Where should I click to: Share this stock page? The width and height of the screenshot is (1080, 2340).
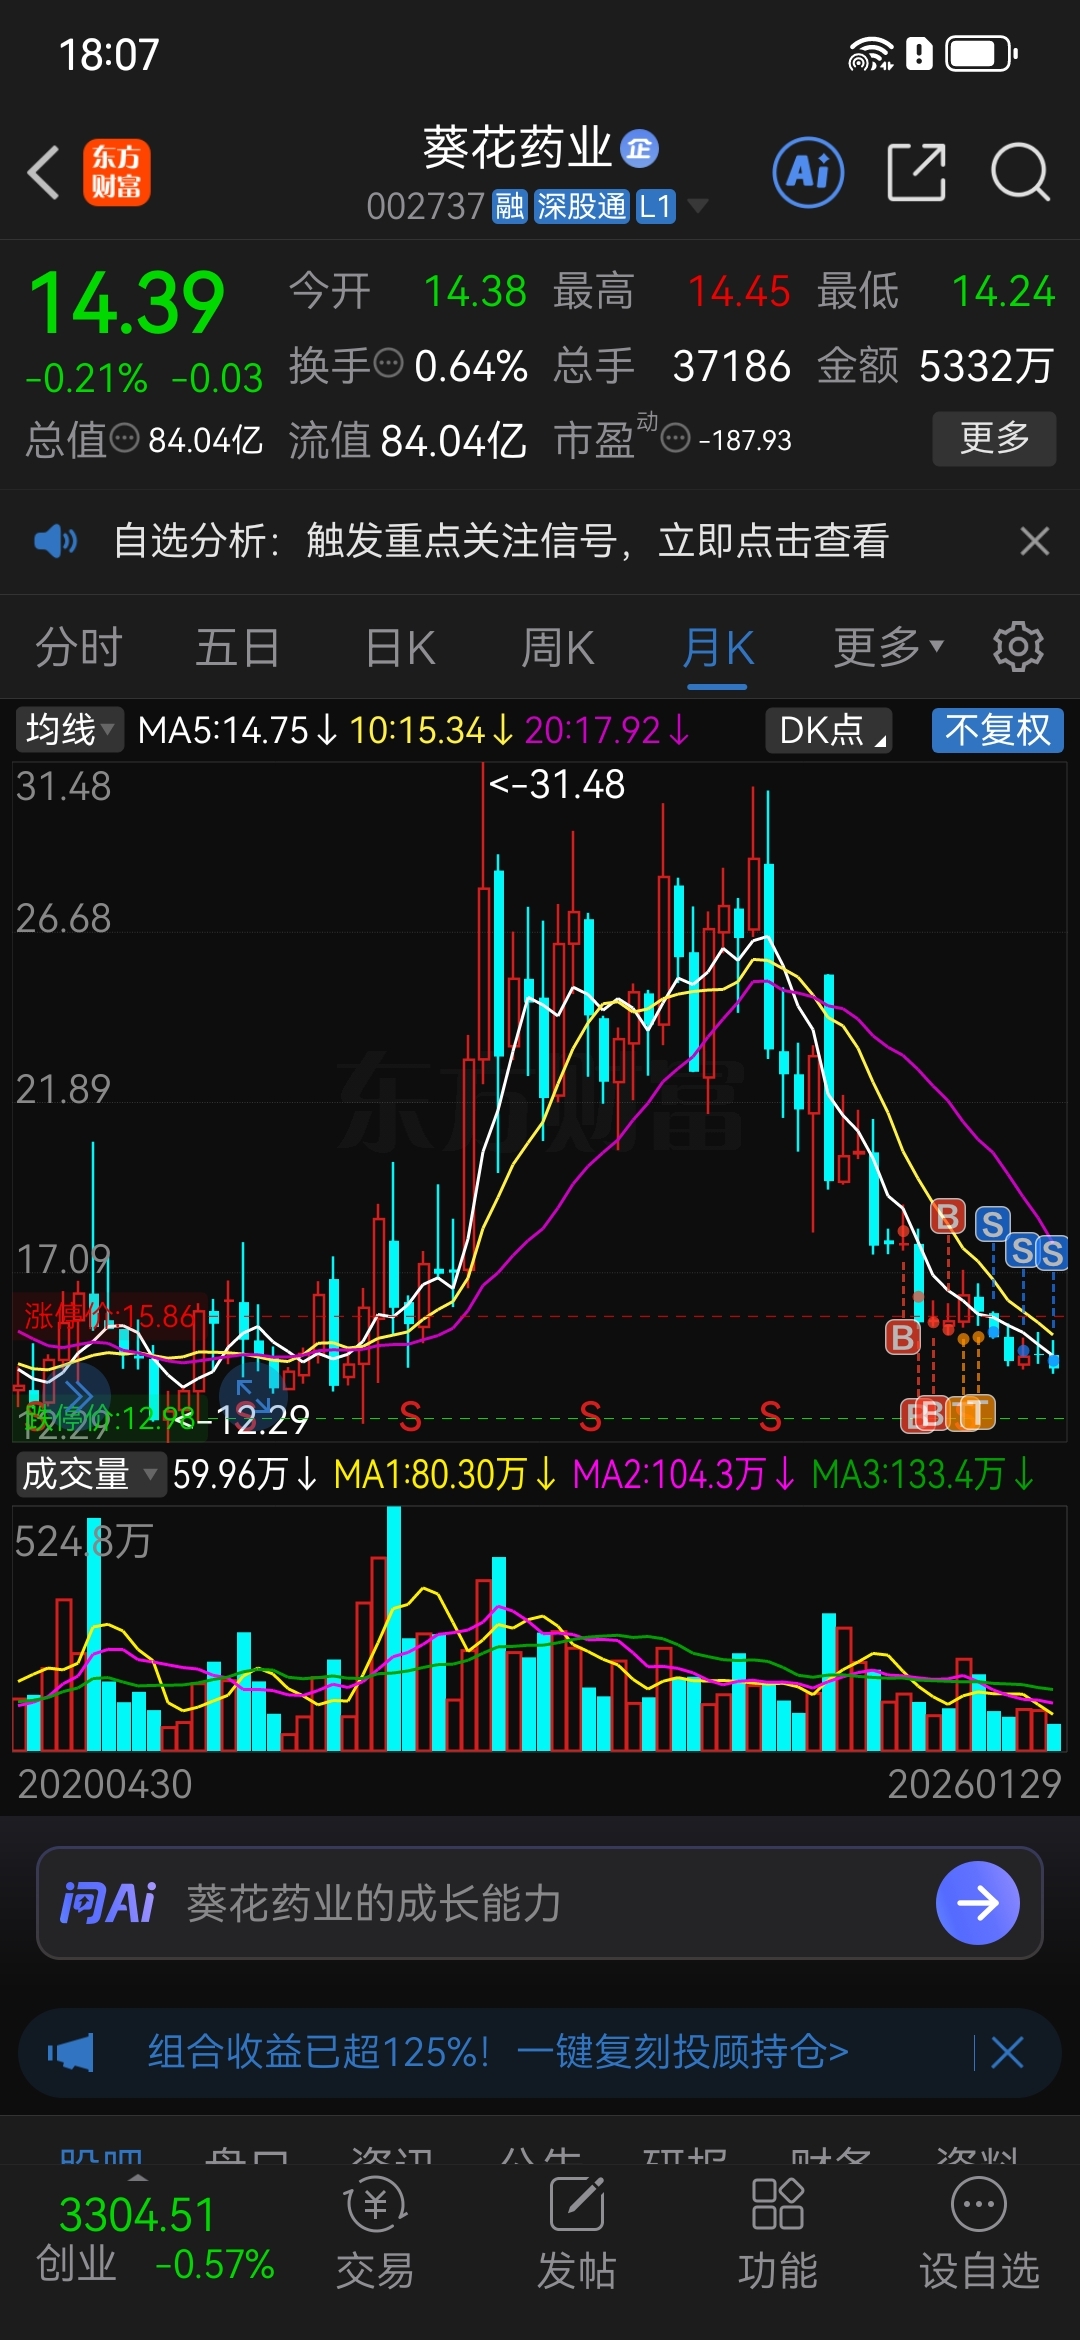[916, 172]
